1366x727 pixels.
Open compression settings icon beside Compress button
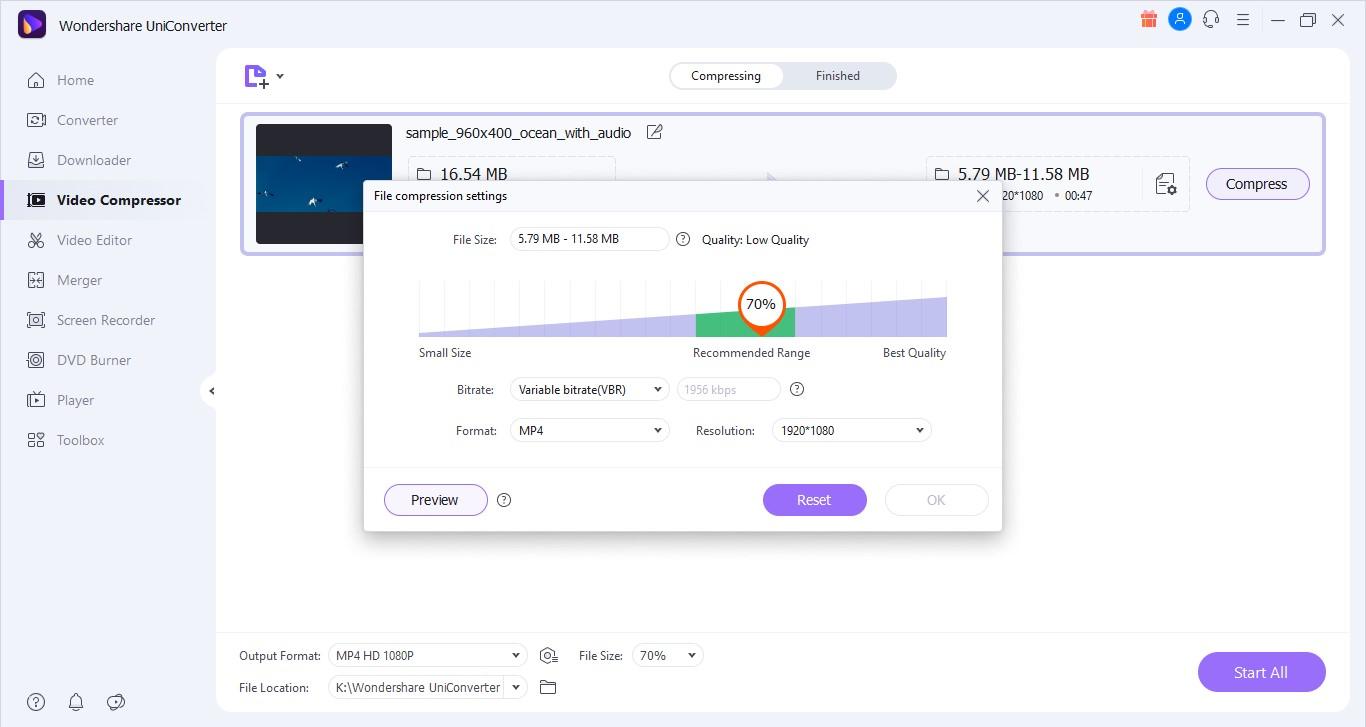click(1166, 184)
